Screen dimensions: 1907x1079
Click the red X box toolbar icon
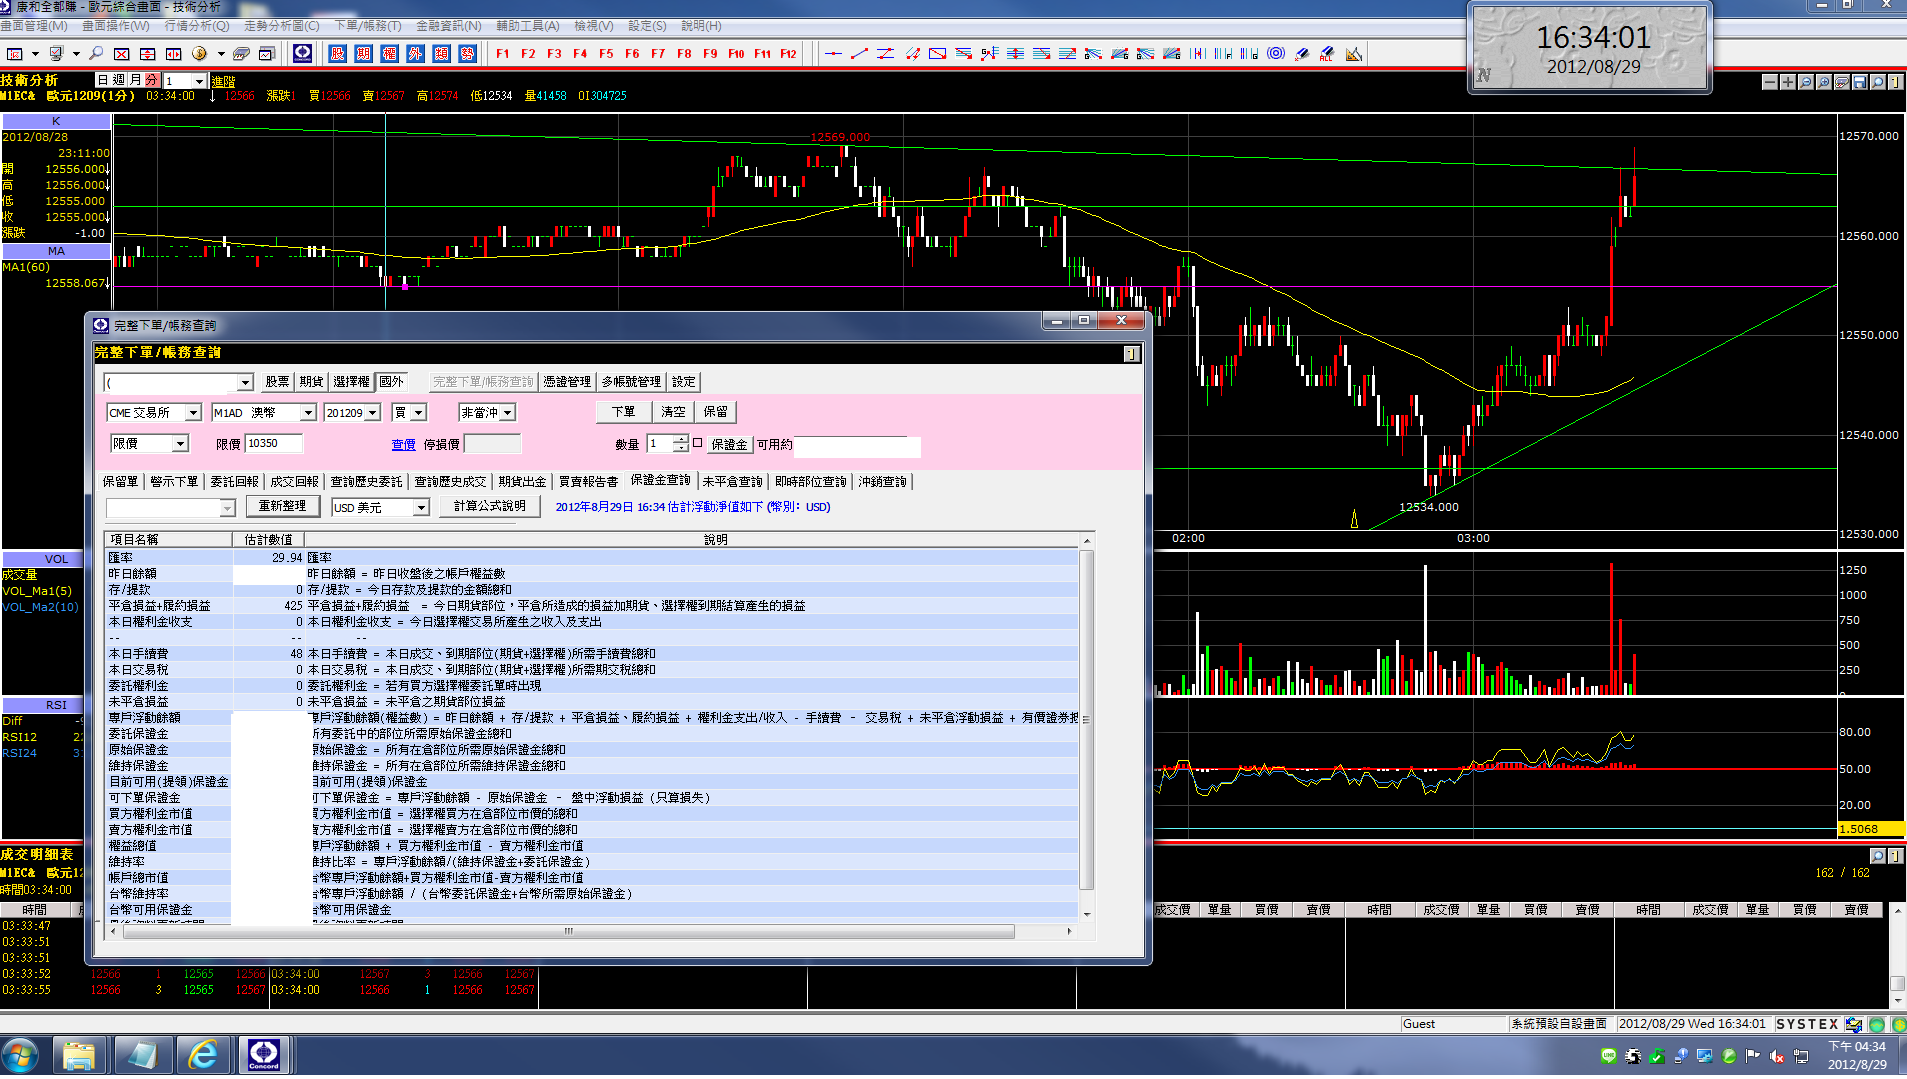click(122, 54)
